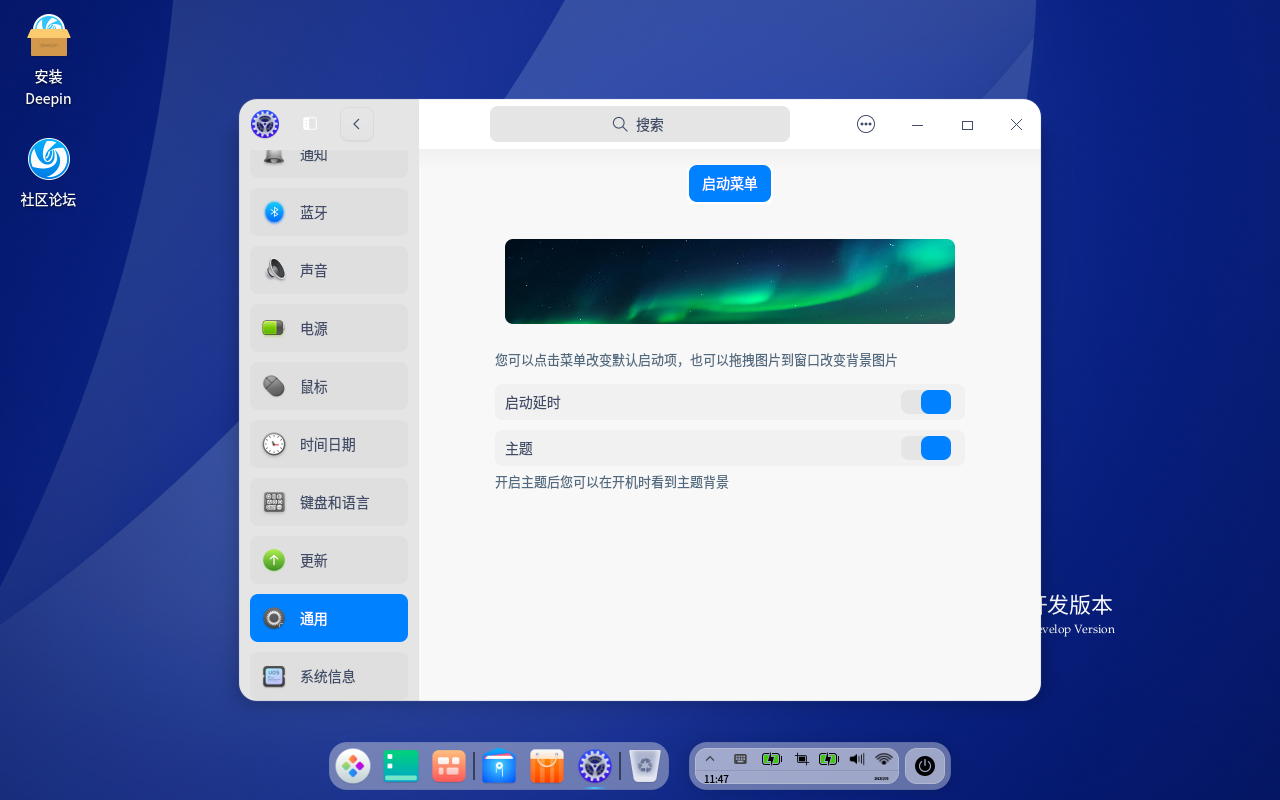1280x800 pixels.
Task: Open the Update (更新) section icon
Action: (x=274, y=560)
